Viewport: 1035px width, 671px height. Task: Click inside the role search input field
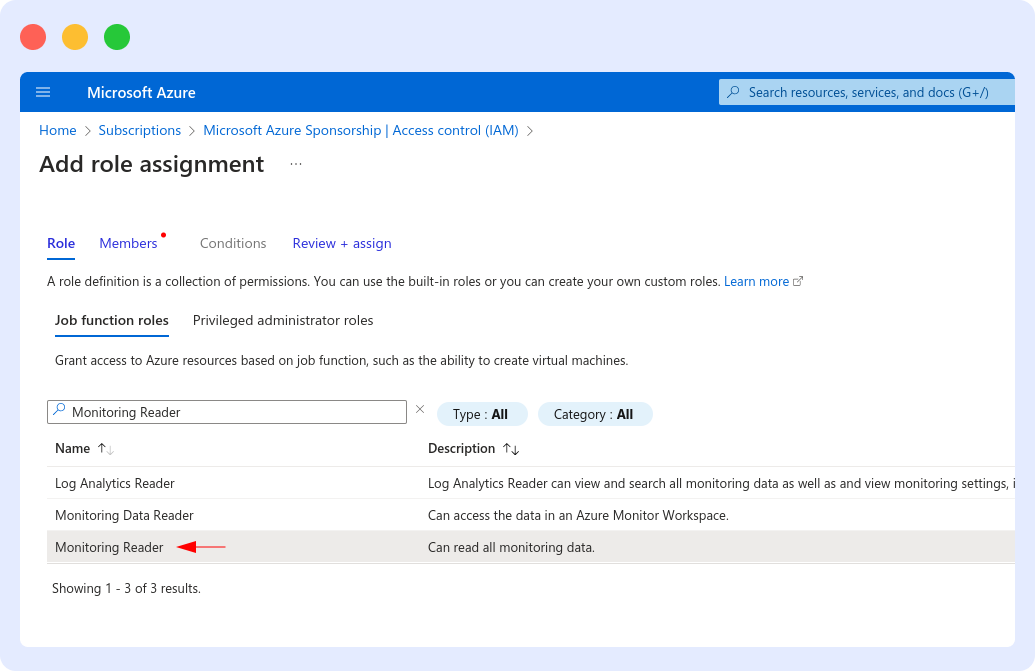tap(230, 411)
